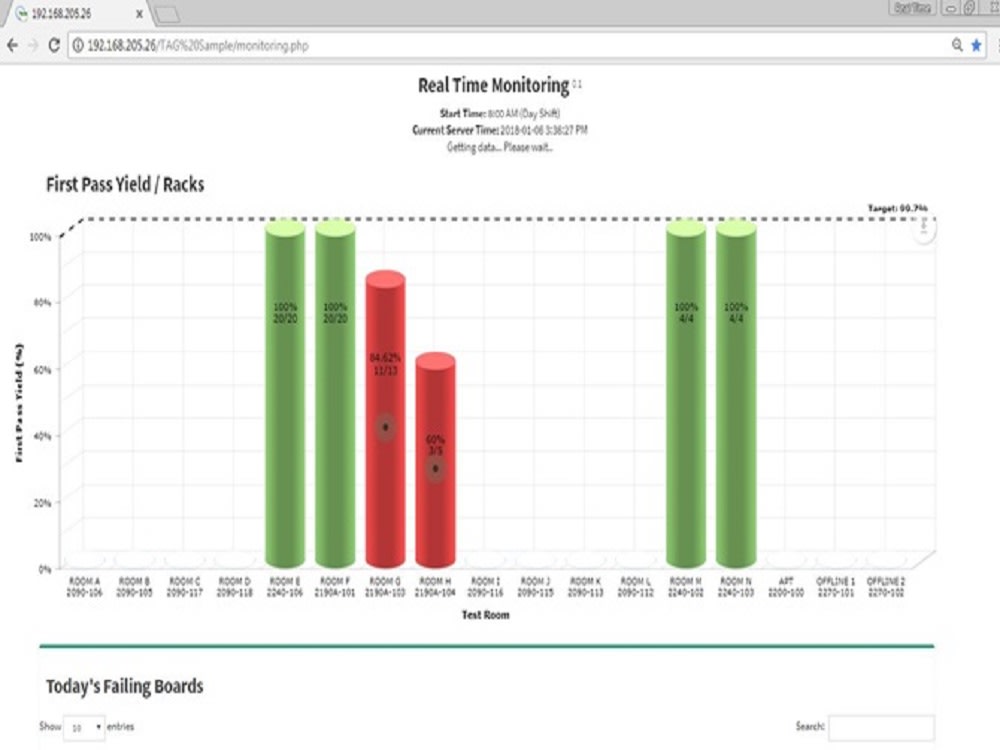Click the ROOM D axis label

235,587
